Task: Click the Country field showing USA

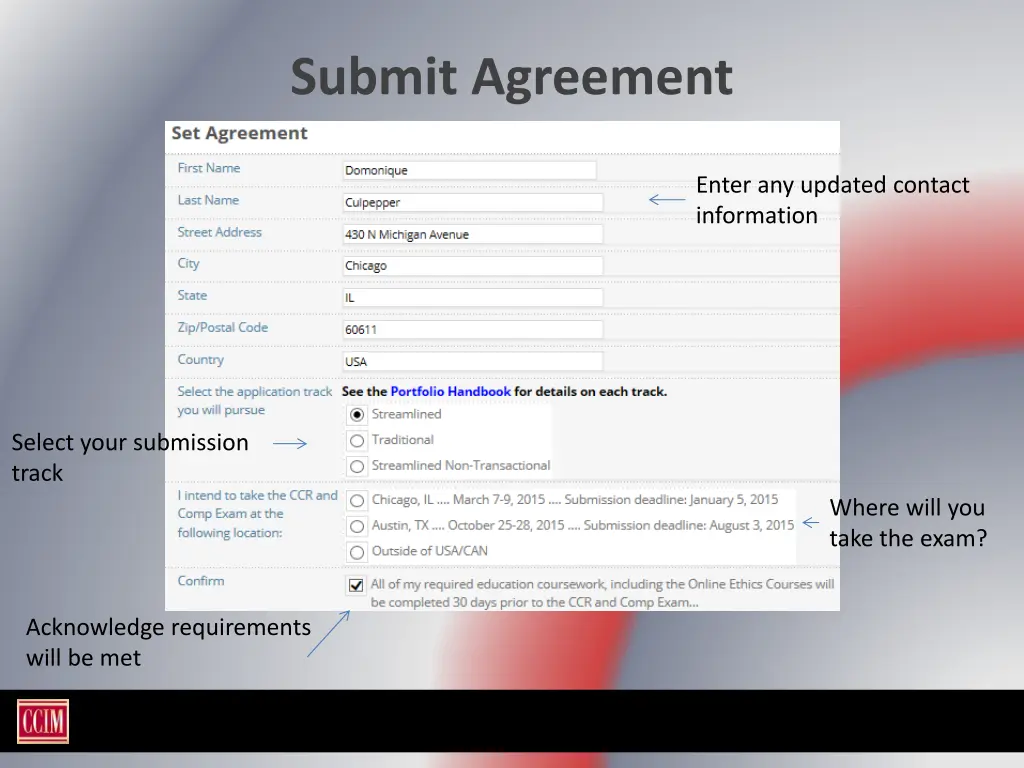Action: tap(473, 362)
